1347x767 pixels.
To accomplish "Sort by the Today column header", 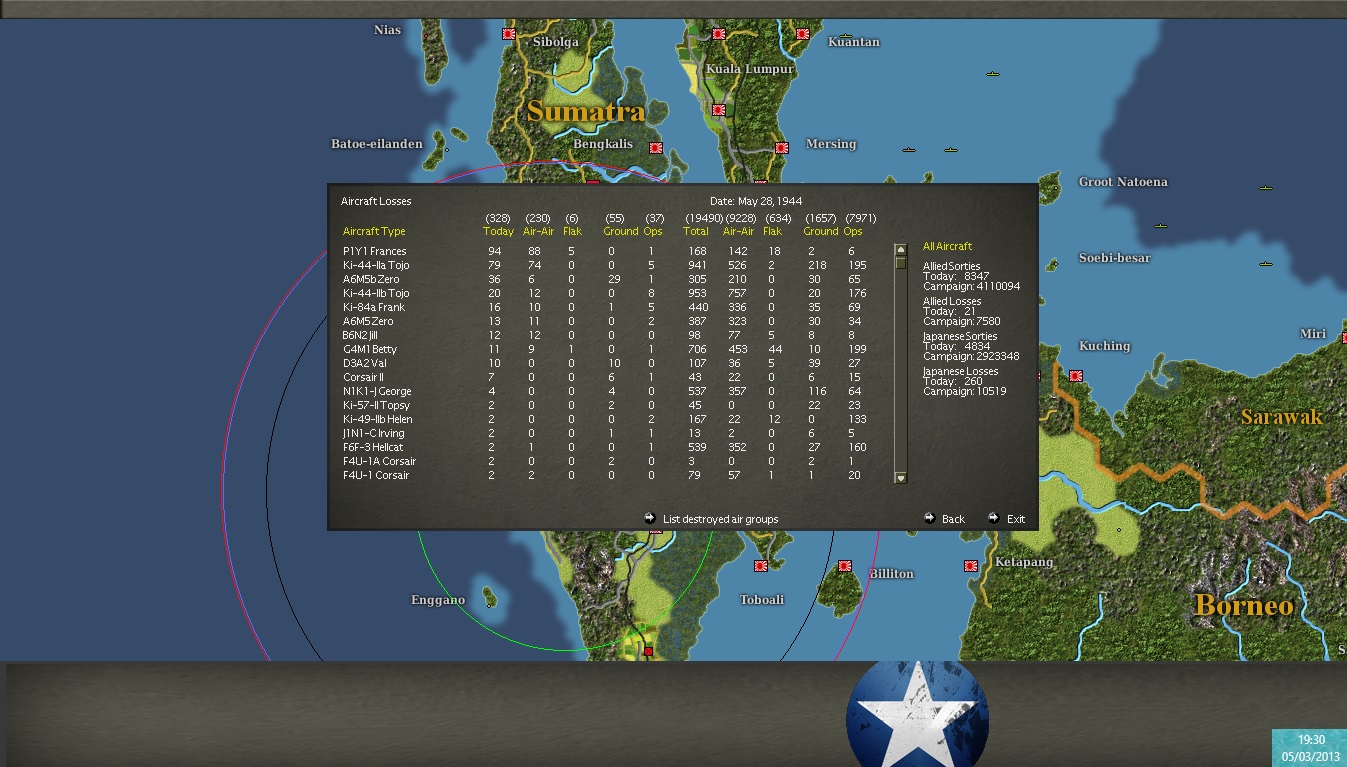I will point(498,232).
